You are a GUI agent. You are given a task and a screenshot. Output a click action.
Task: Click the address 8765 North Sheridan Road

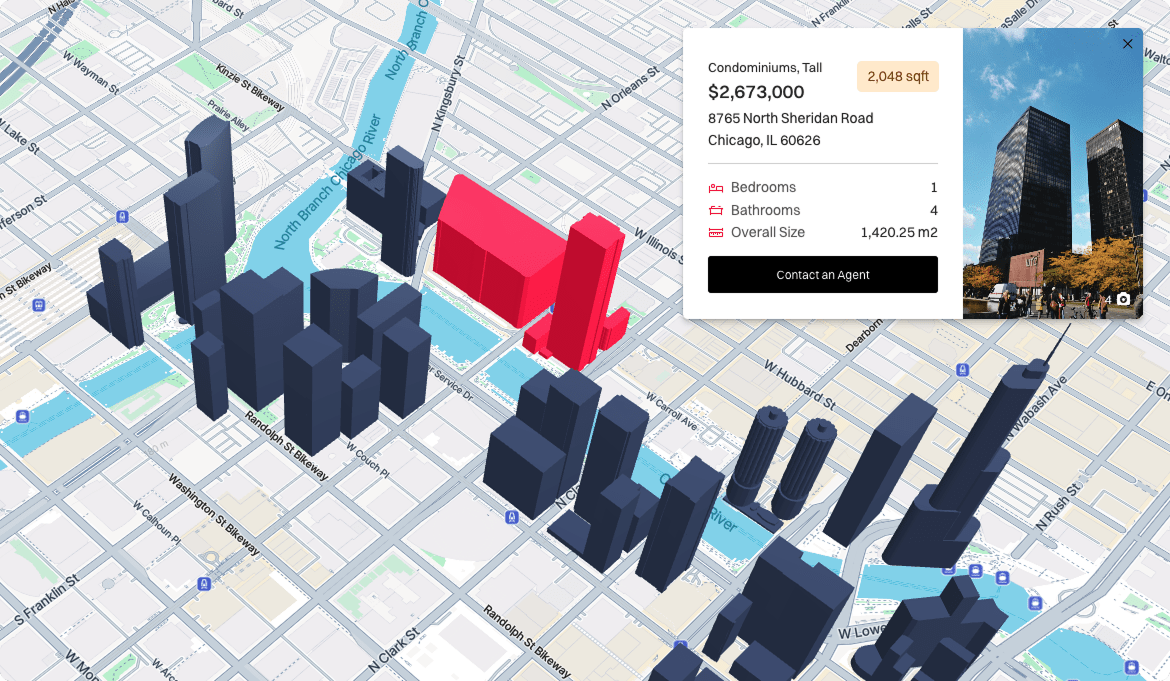point(790,118)
